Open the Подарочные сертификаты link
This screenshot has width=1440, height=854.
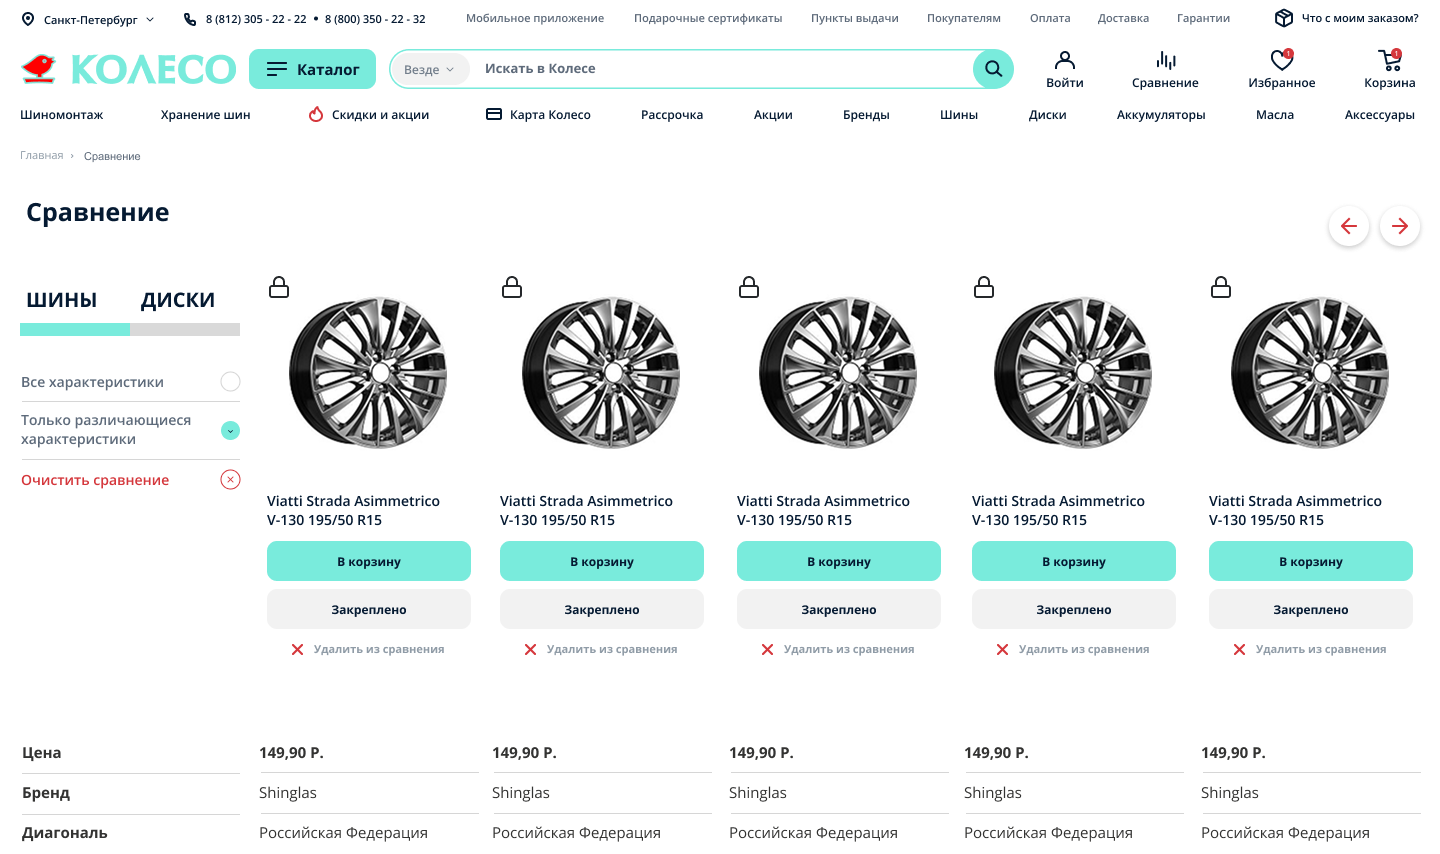coord(708,18)
